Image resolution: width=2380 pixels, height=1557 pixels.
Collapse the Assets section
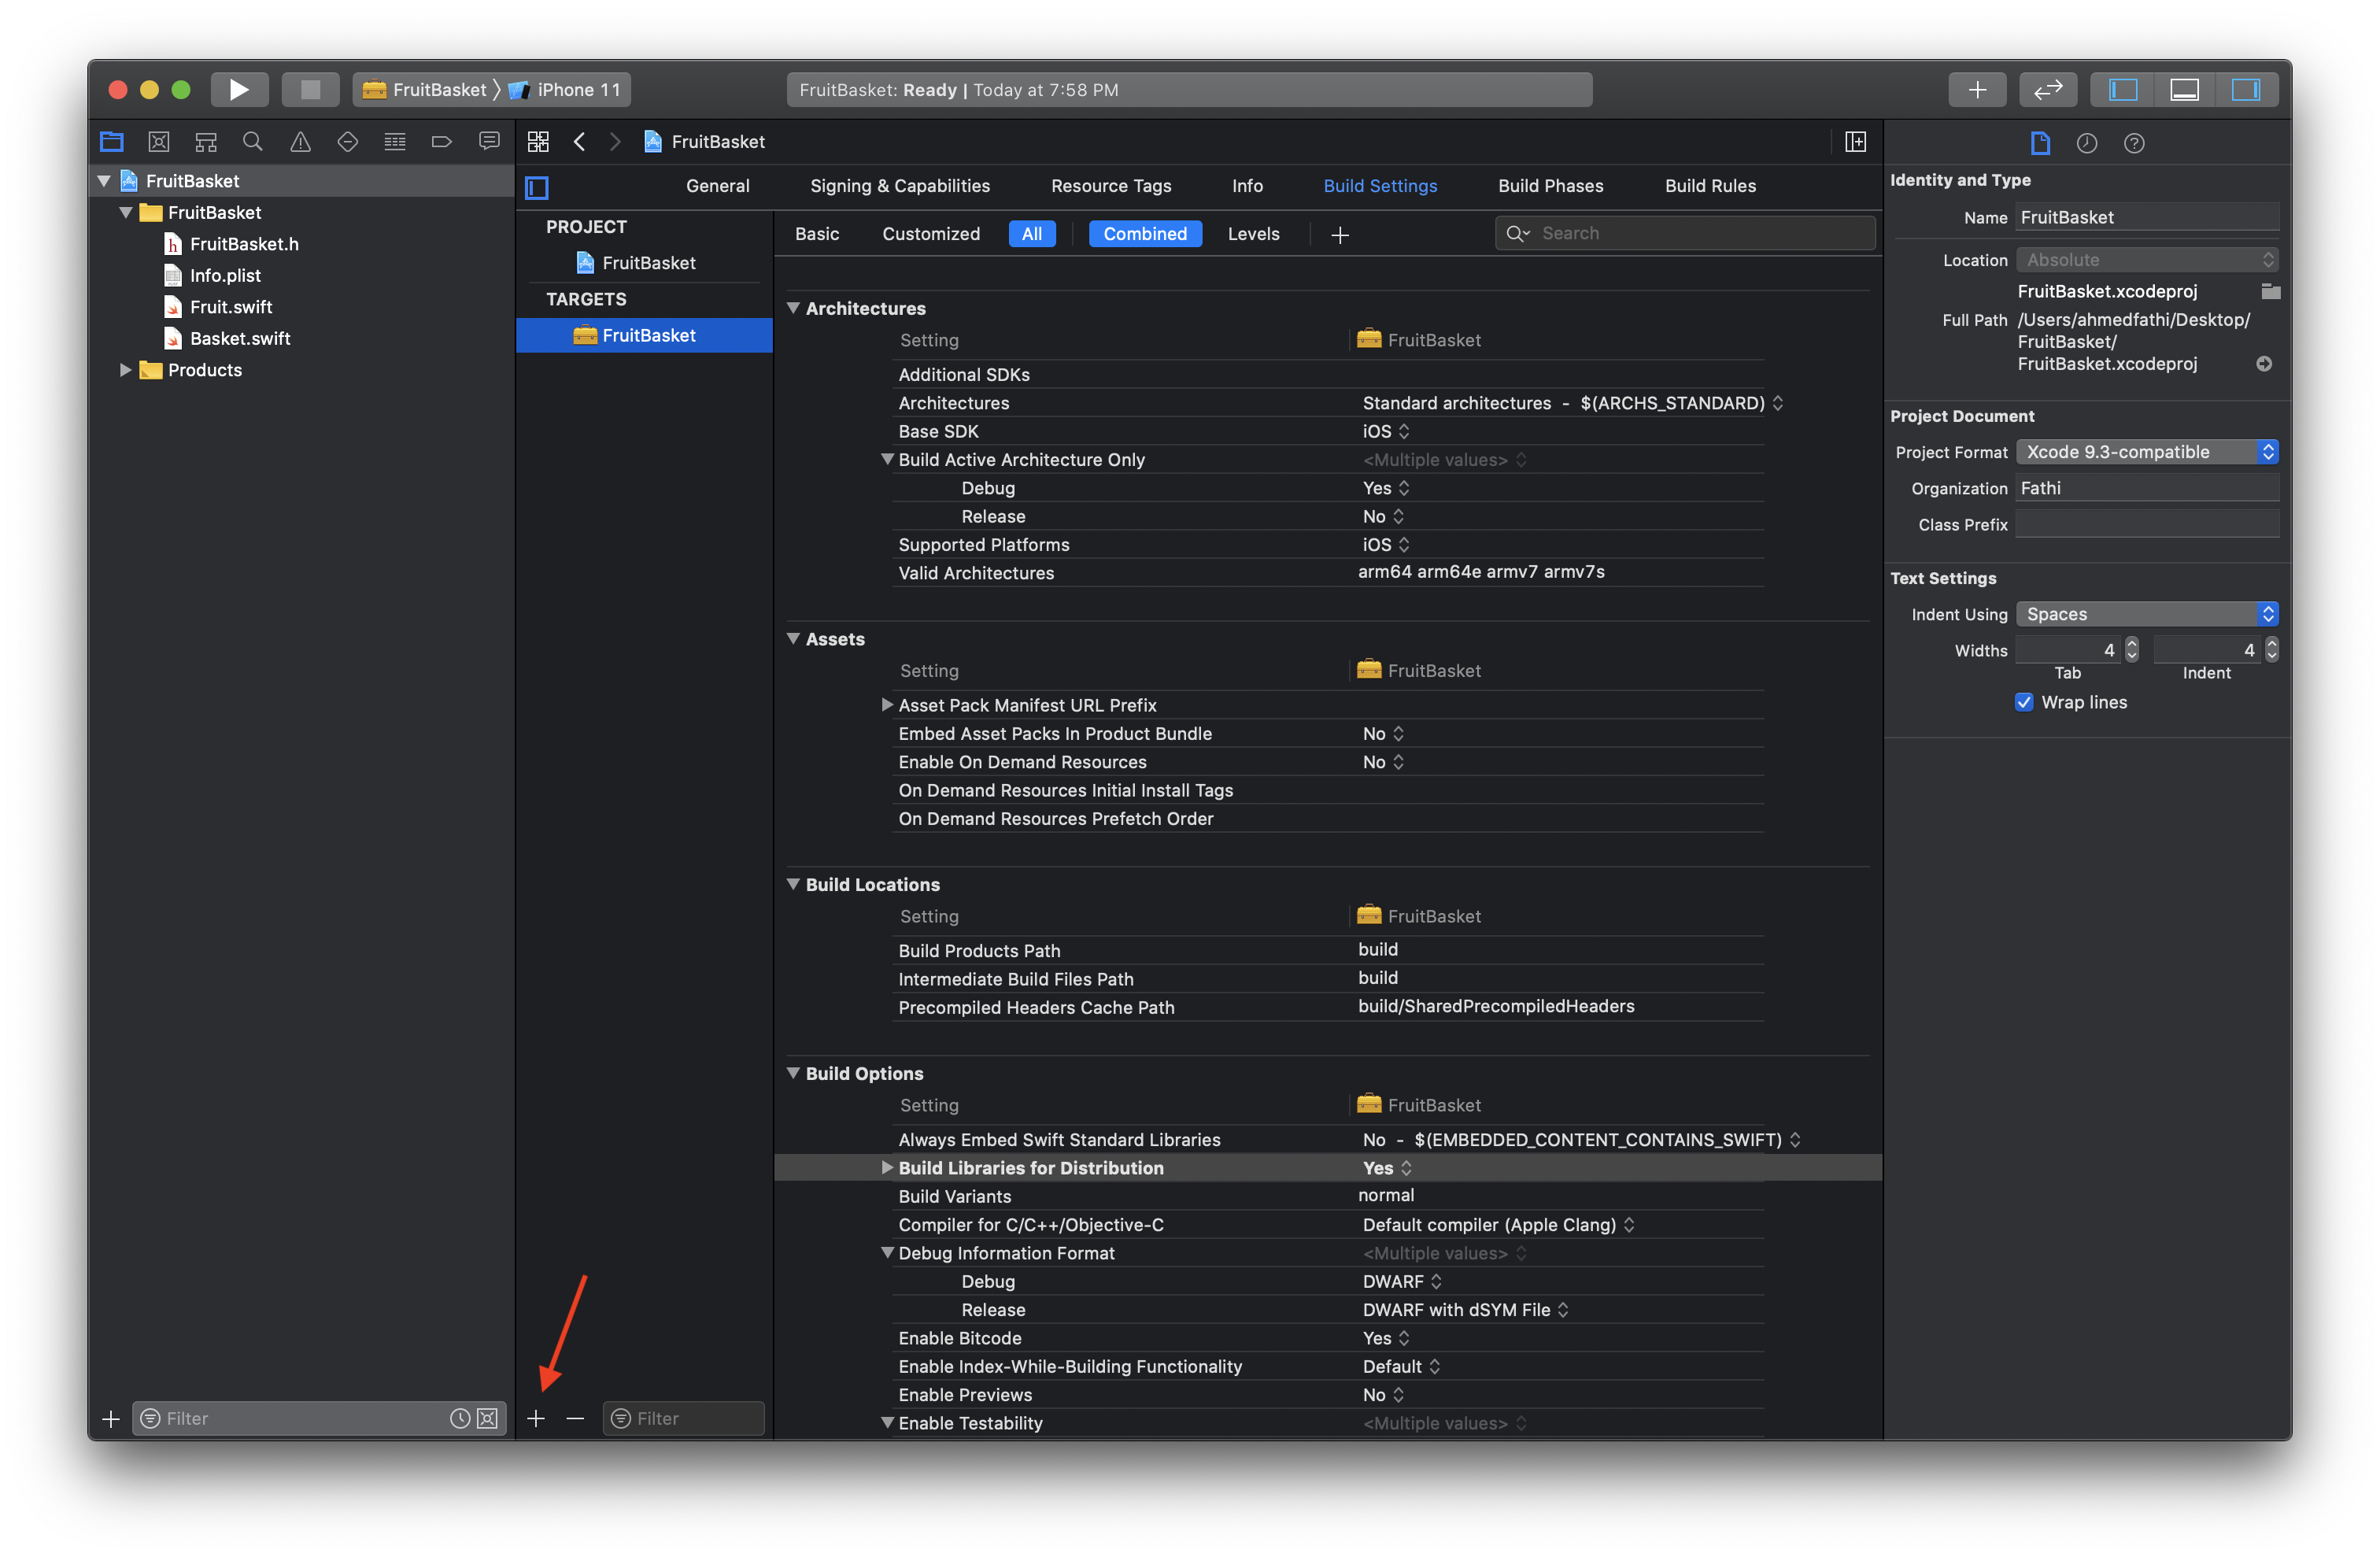[x=793, y=638]
